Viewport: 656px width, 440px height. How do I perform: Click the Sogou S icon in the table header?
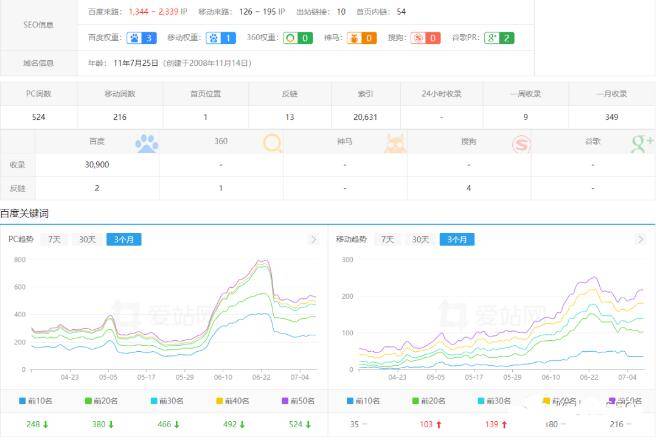(x=522, y=144)
